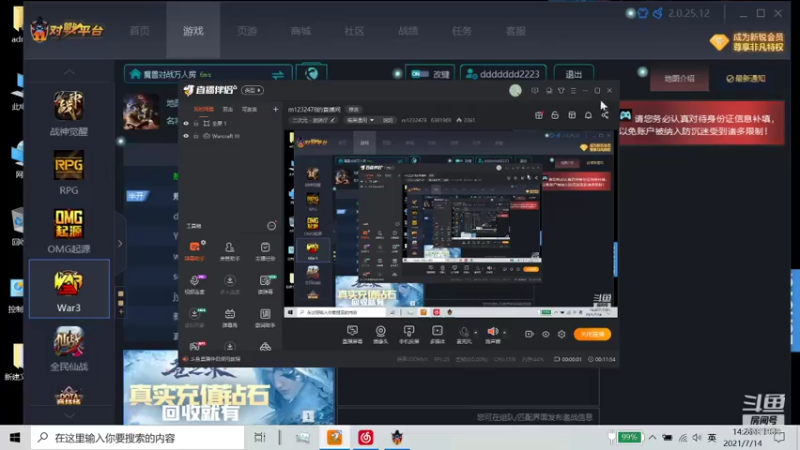The height and width of the screenshot is (450, 800).
Task: Open 弹幕助手 tool in stream companion
Action: coord(194,251)
